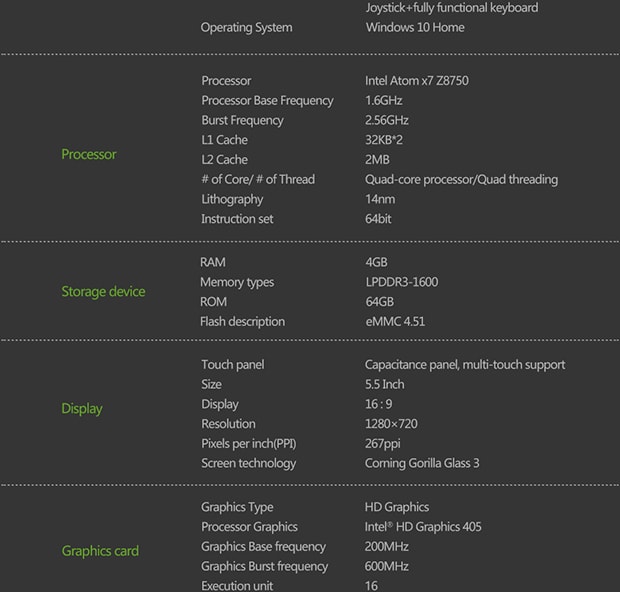Select the LPDDR3-1600 memory type value
The image size is (620, 592).
(x=401, y=282)
